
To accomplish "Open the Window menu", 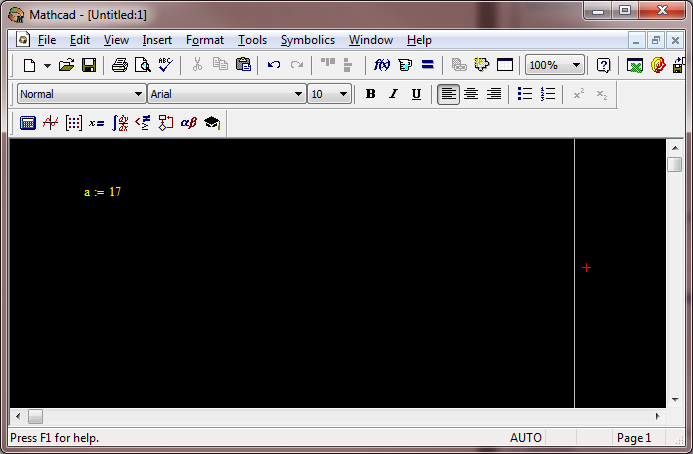I will (371, 40).
